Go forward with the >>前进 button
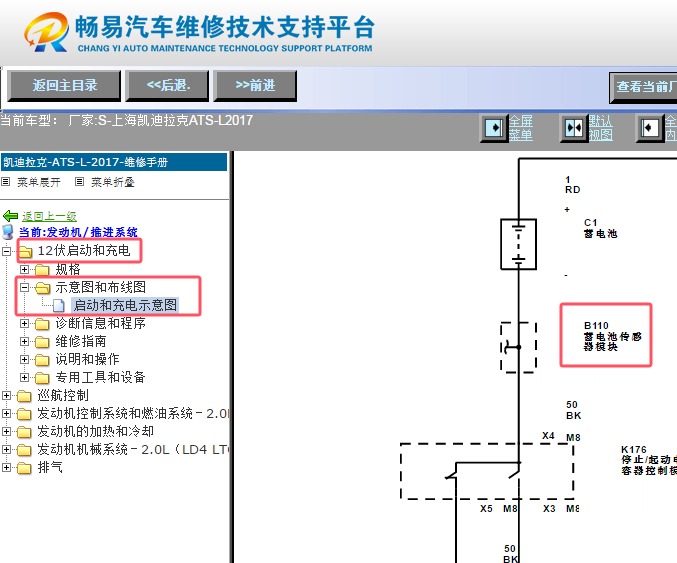Viewport: 677px width, 563px height. point(255,85)
